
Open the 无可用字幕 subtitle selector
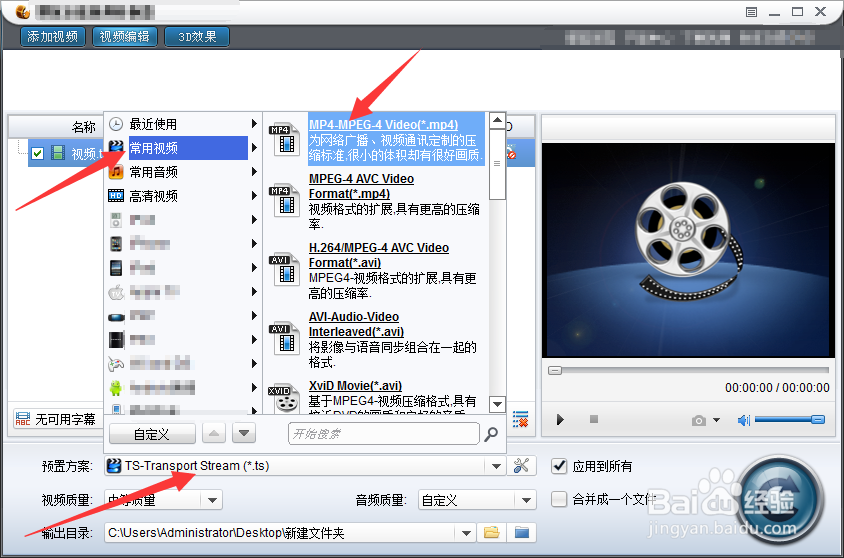57,419
